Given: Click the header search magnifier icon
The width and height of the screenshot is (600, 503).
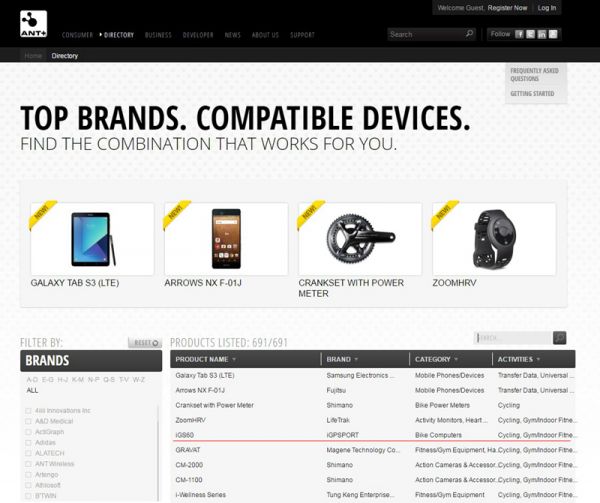Looking at the screenshot, I should 470,34.
